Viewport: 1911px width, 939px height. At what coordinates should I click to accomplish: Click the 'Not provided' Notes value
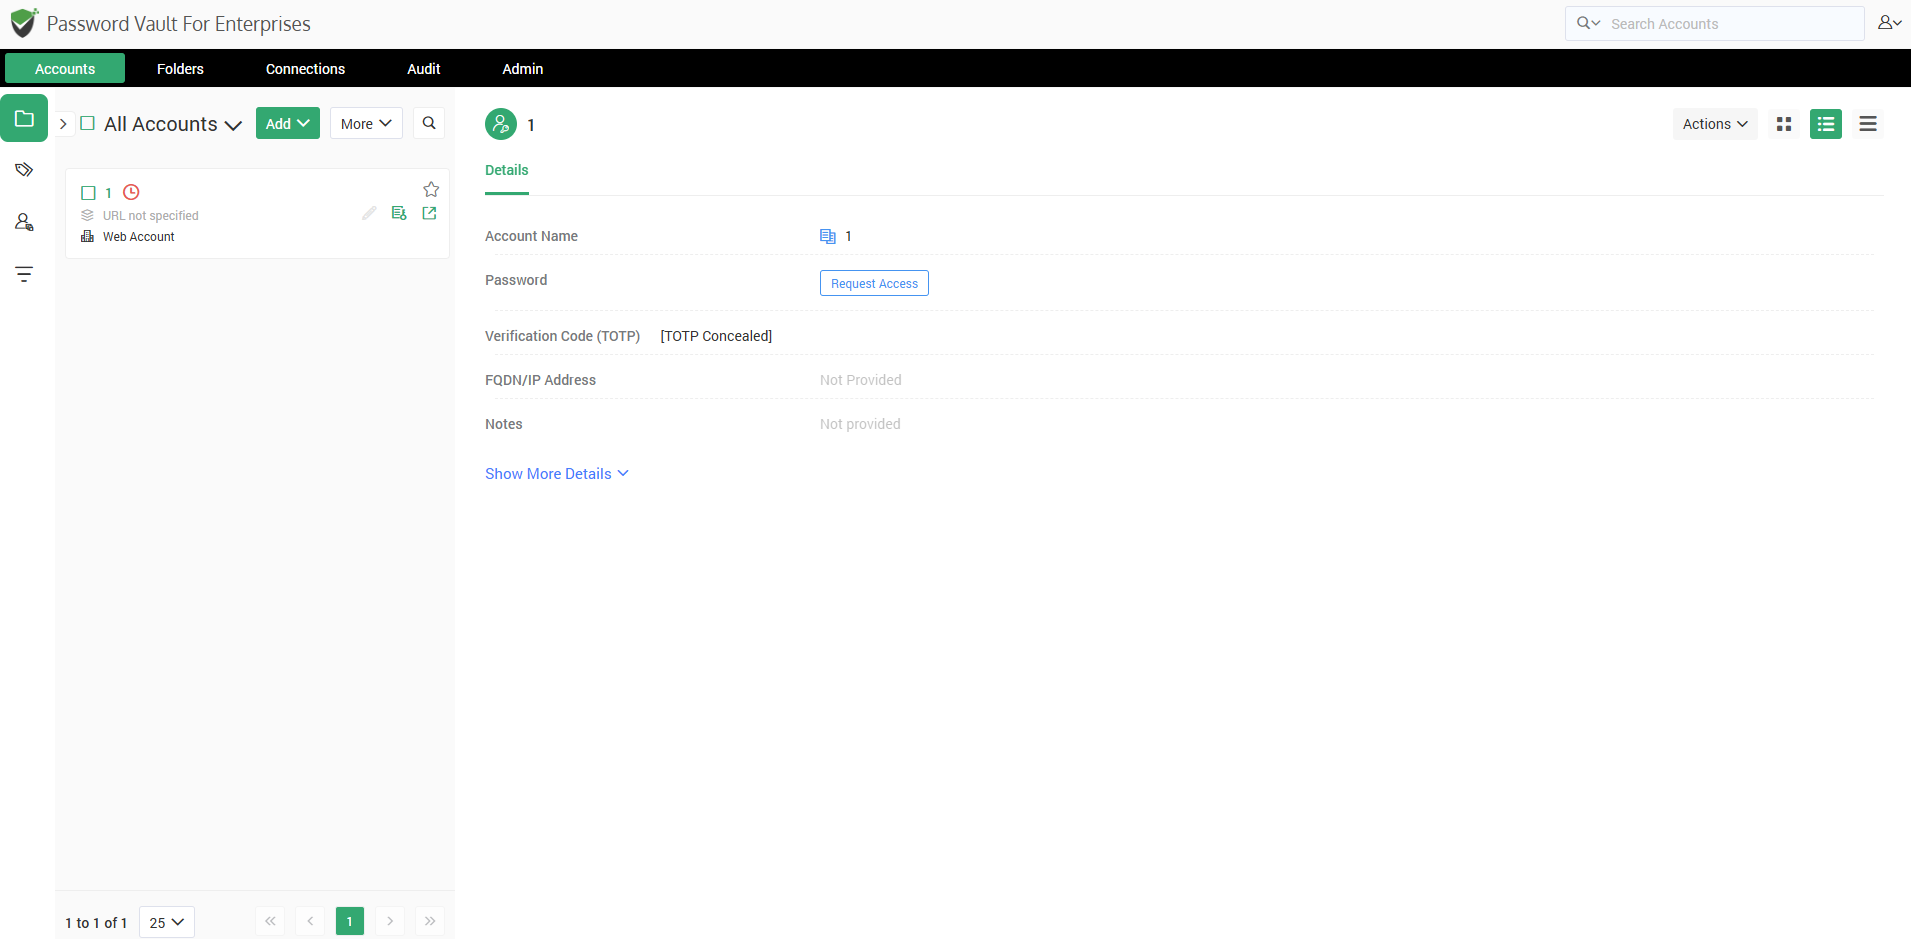860,424
